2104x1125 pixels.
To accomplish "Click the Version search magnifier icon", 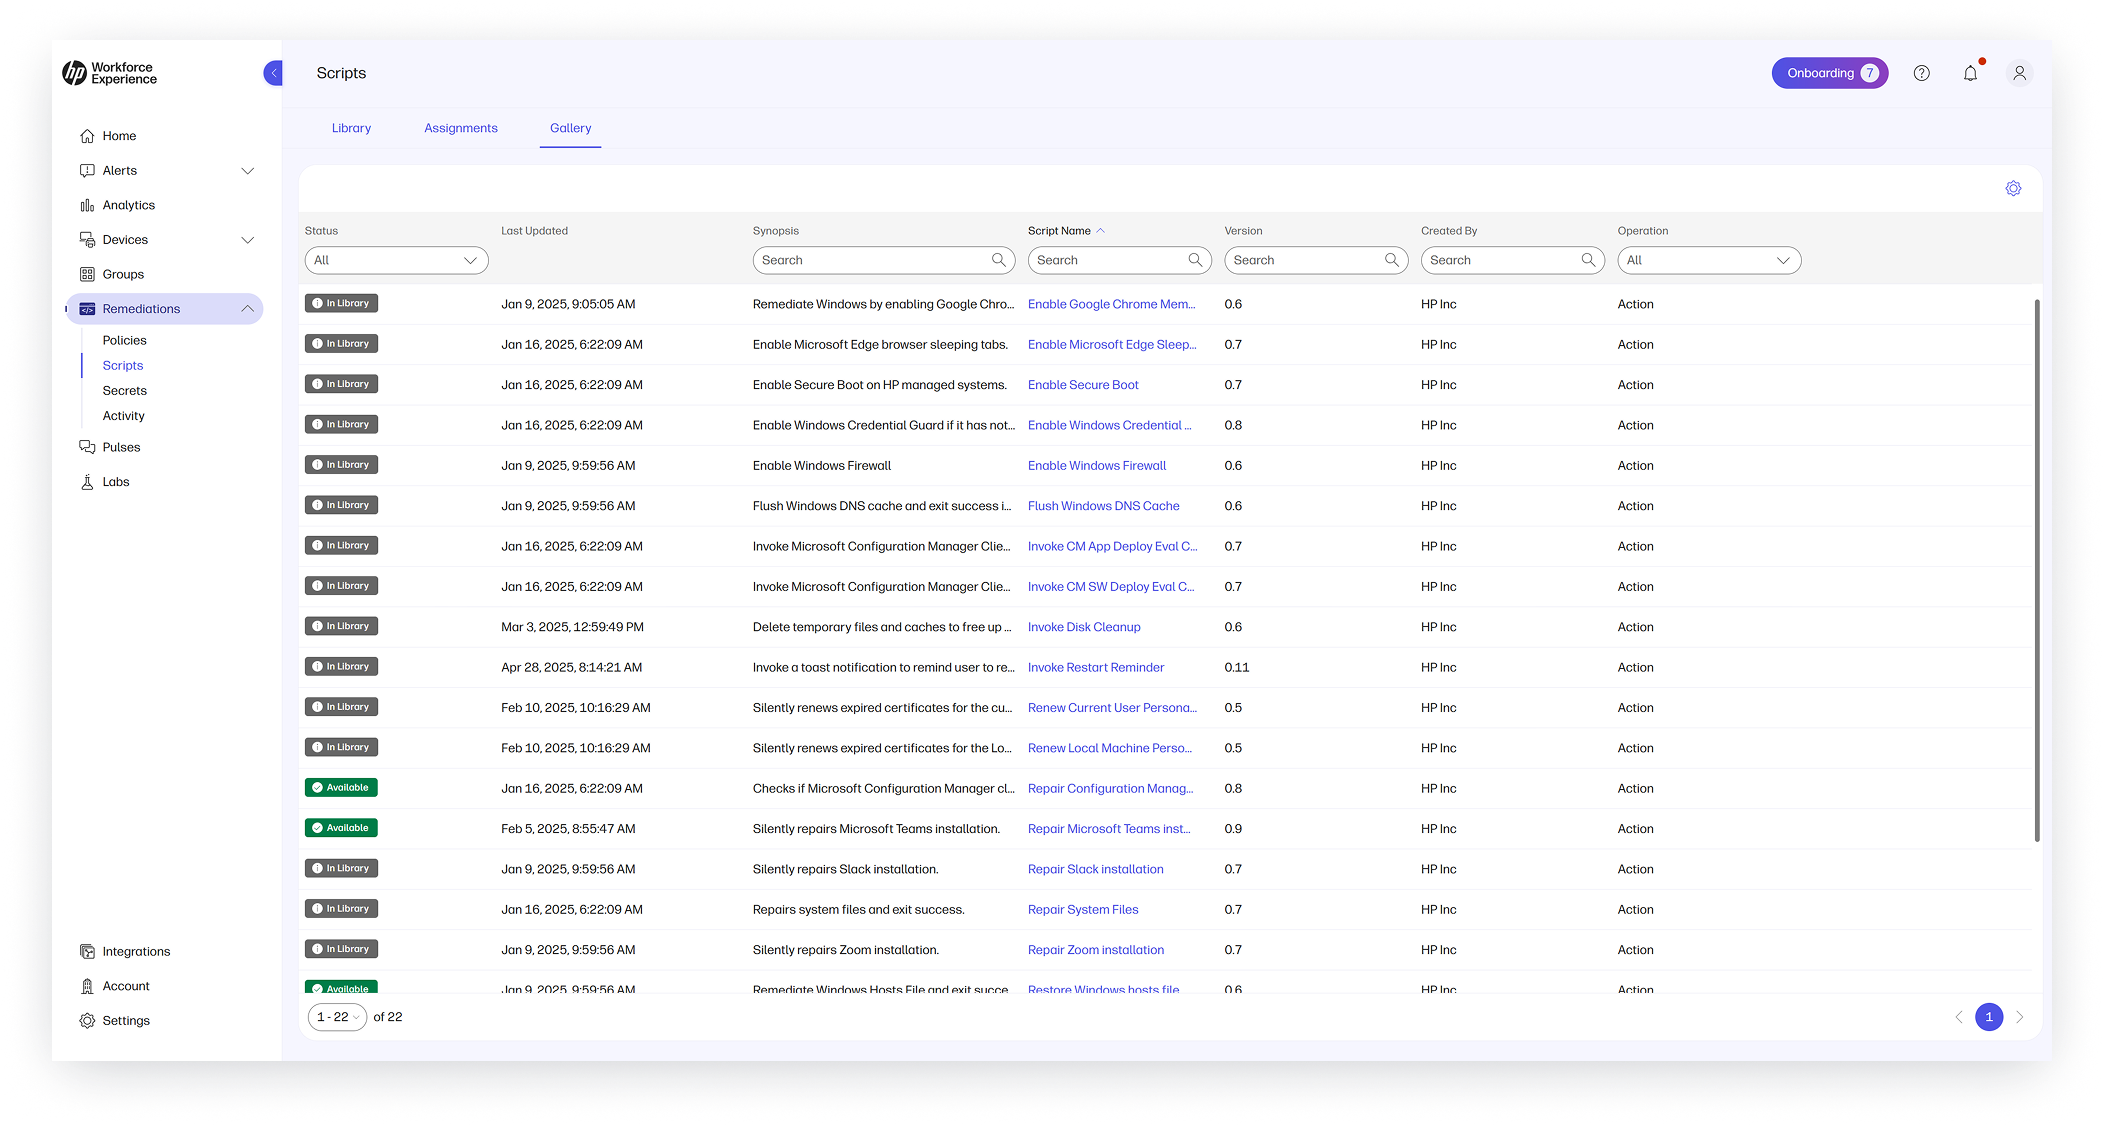I will (x=1391, y=260).
